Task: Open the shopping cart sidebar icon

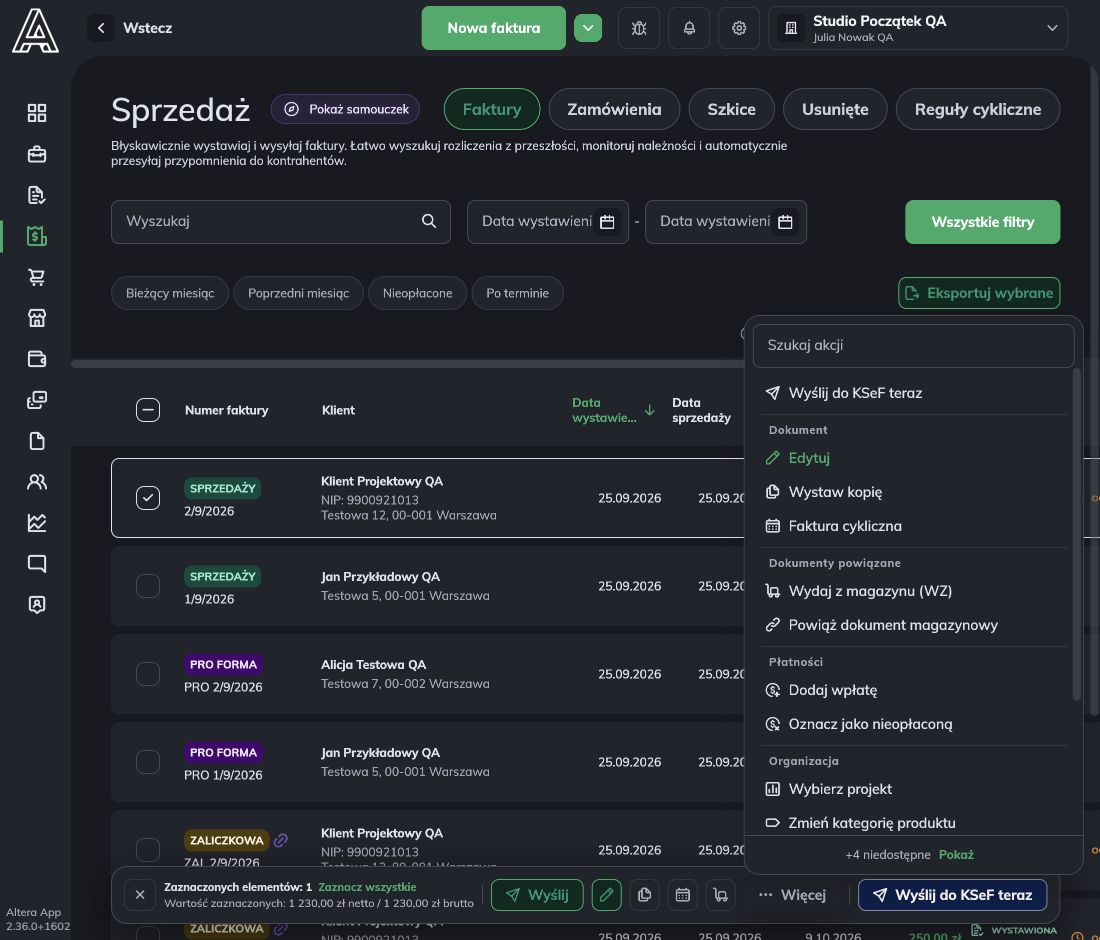Action: click(x=36, y=277)
